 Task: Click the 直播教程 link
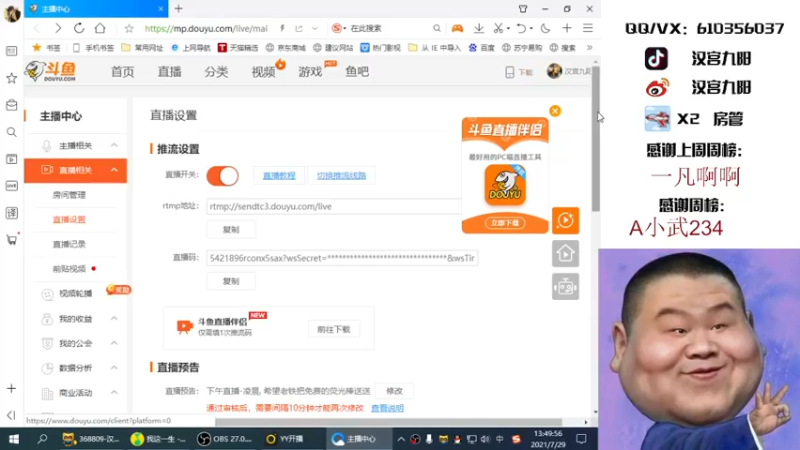279,176
